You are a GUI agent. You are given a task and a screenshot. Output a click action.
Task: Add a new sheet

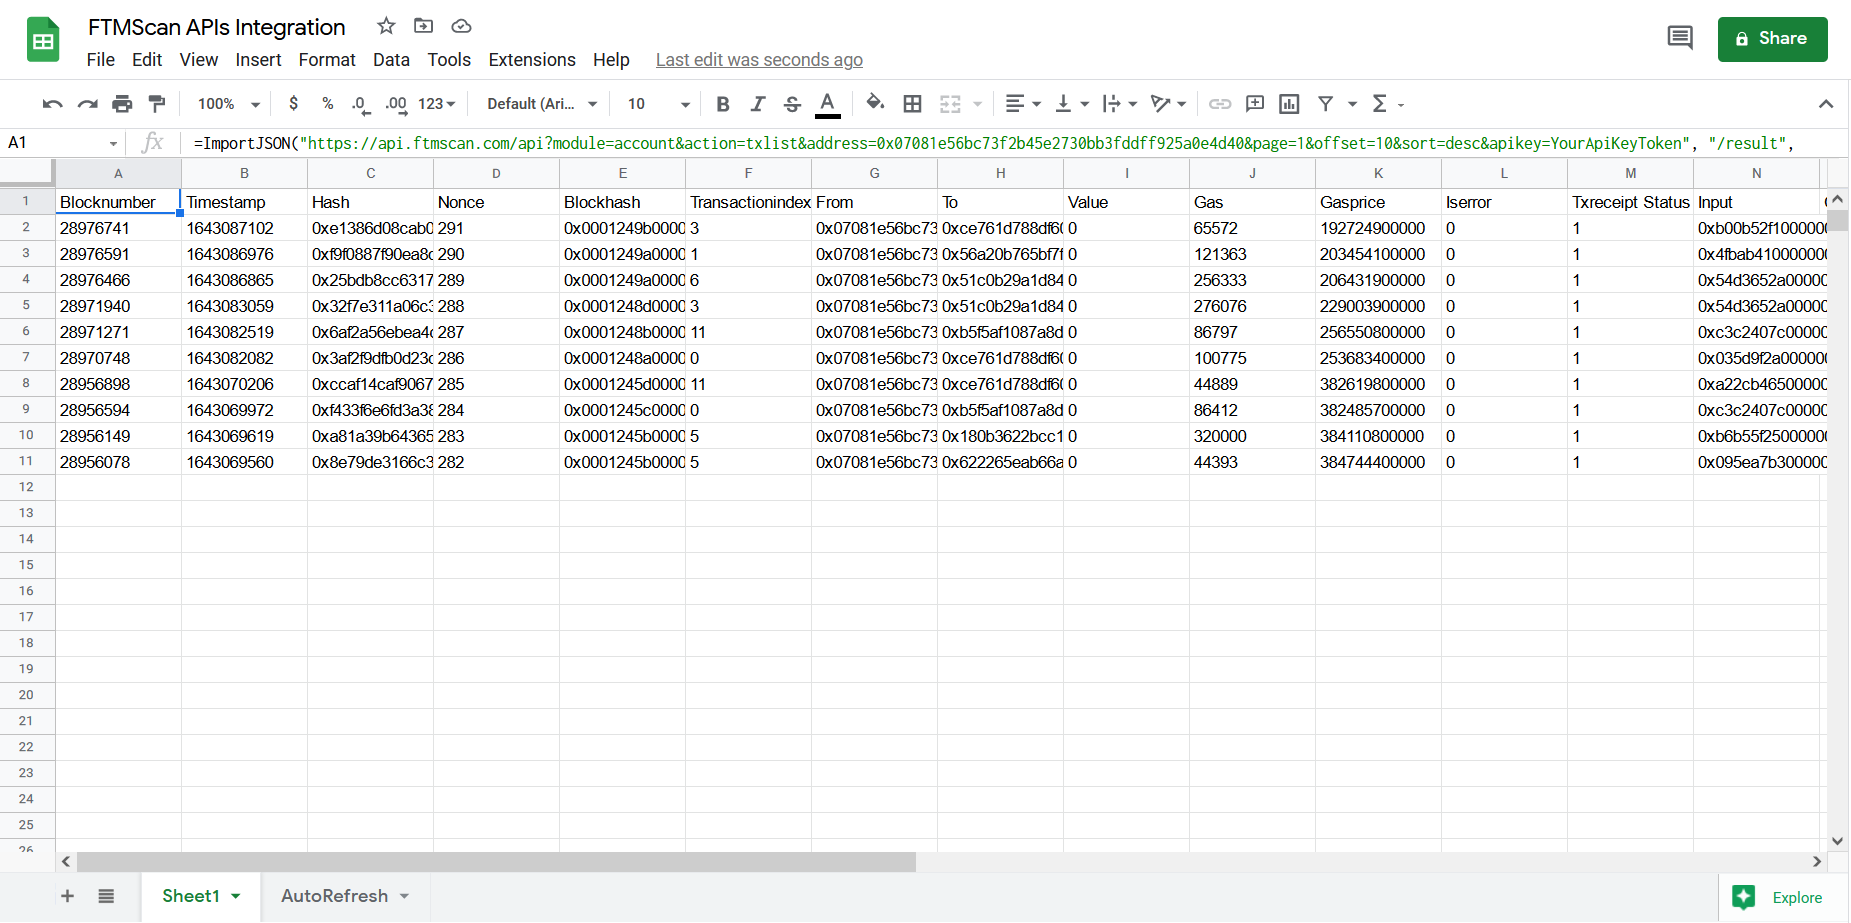tap(67, 896)
